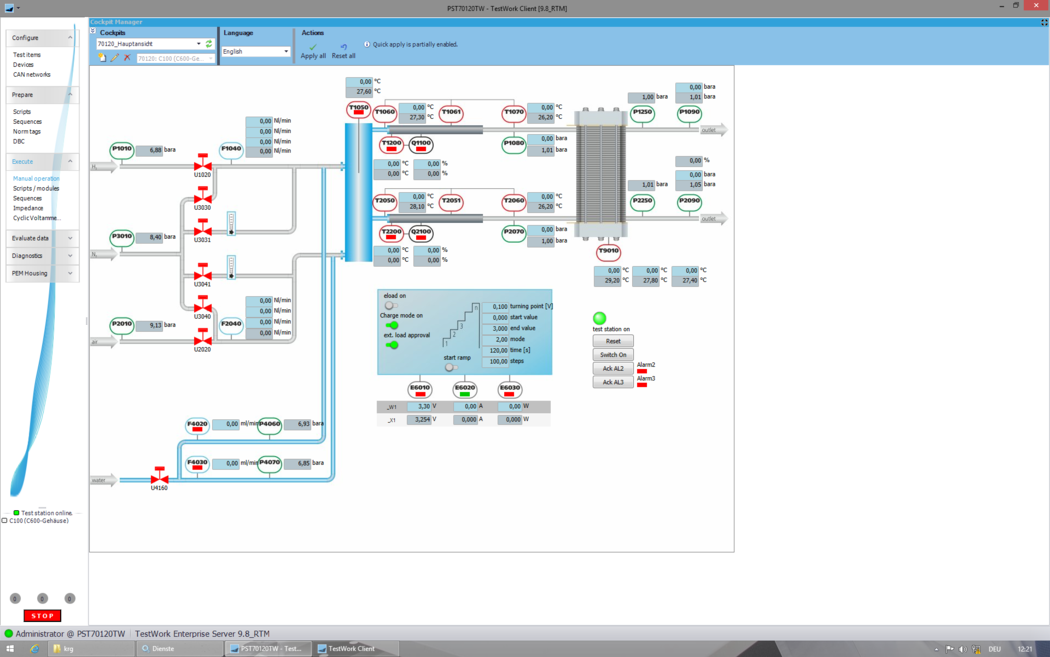Click the green refresh cockpits icon
Screen dimensions: 1050x657
209,44
